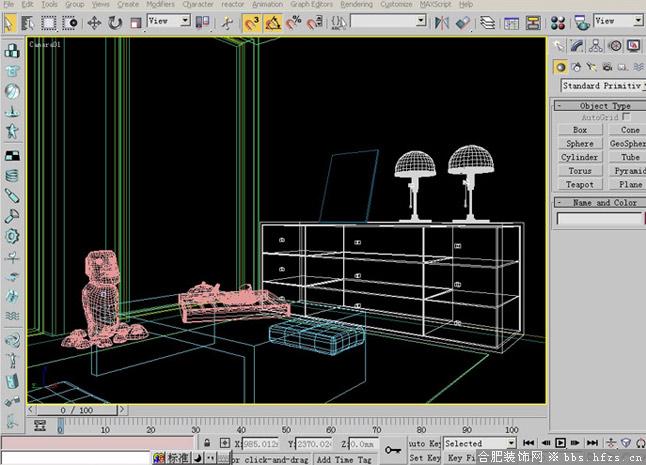Select the Cameras category icon
This screenshot has width=646, height=465.
pyautogui.click(x=607, y=67)
